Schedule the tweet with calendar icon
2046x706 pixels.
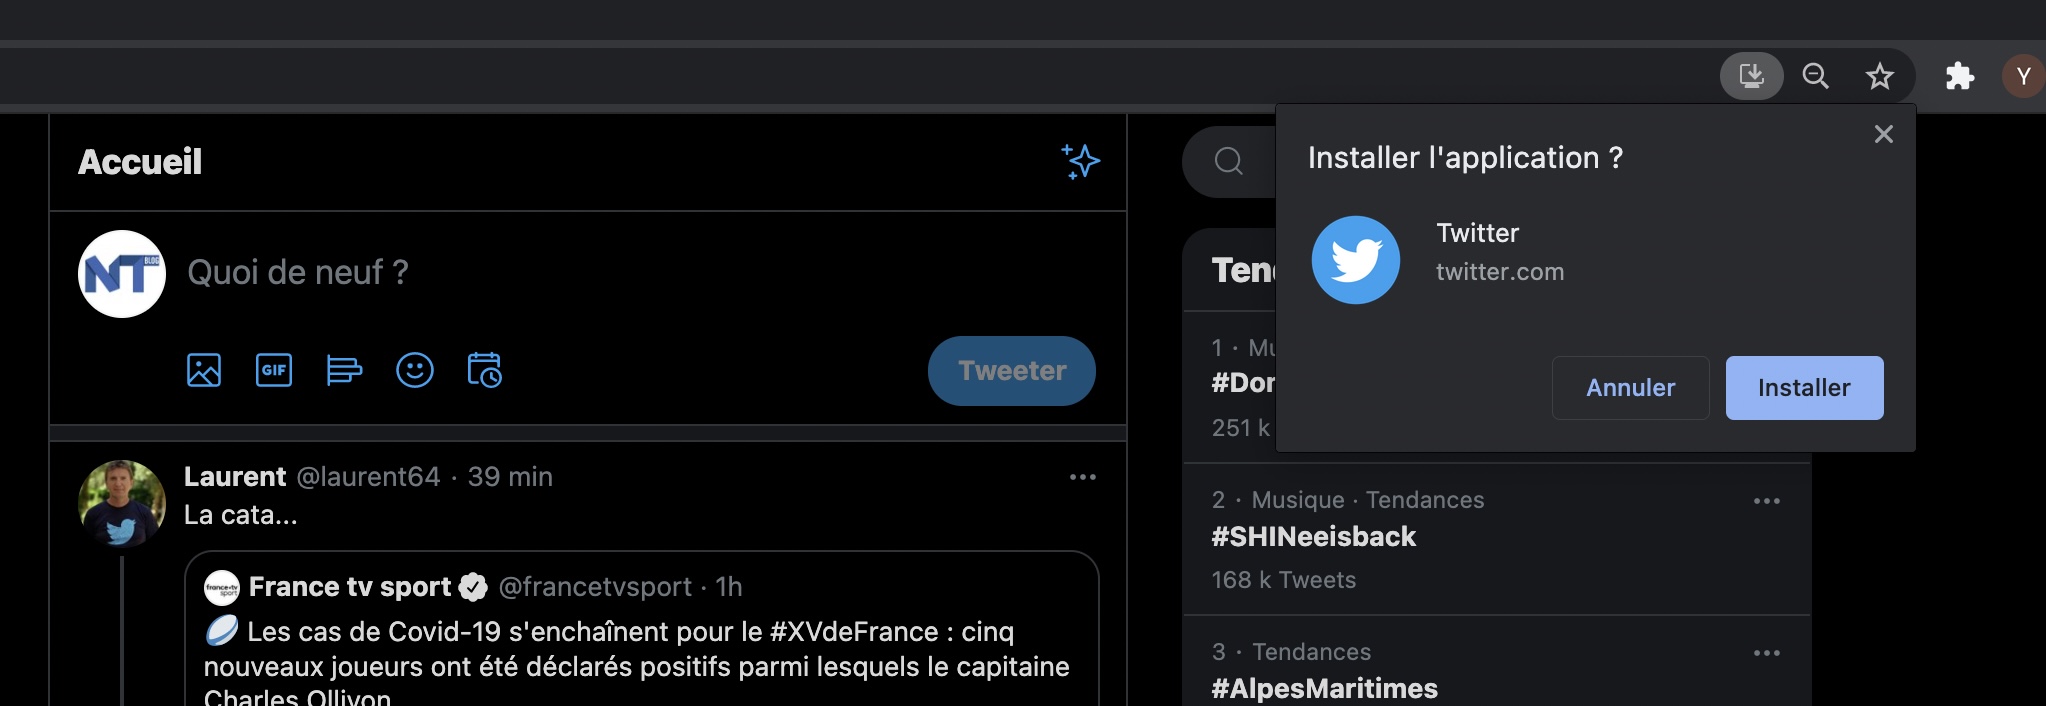[x=485, y=370]
